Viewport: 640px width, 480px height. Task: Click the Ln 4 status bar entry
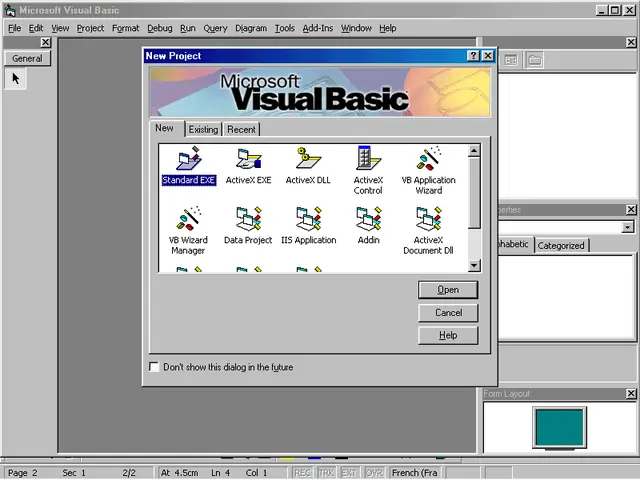tap(220, 473)
